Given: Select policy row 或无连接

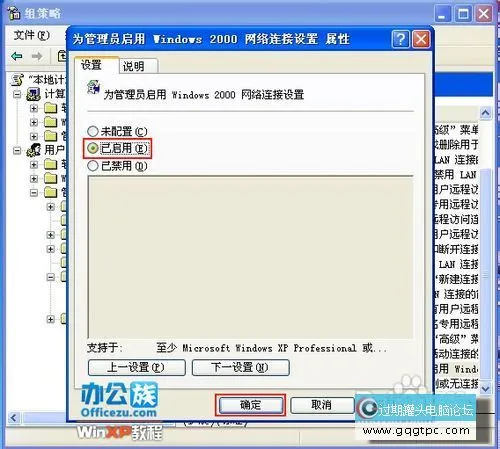Looking at the screenshot, I should 457,384.
